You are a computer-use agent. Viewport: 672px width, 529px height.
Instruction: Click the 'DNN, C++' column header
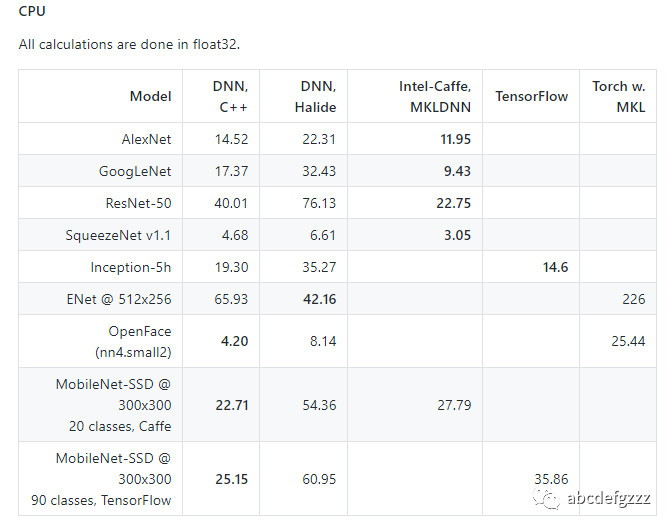[231, 96]
